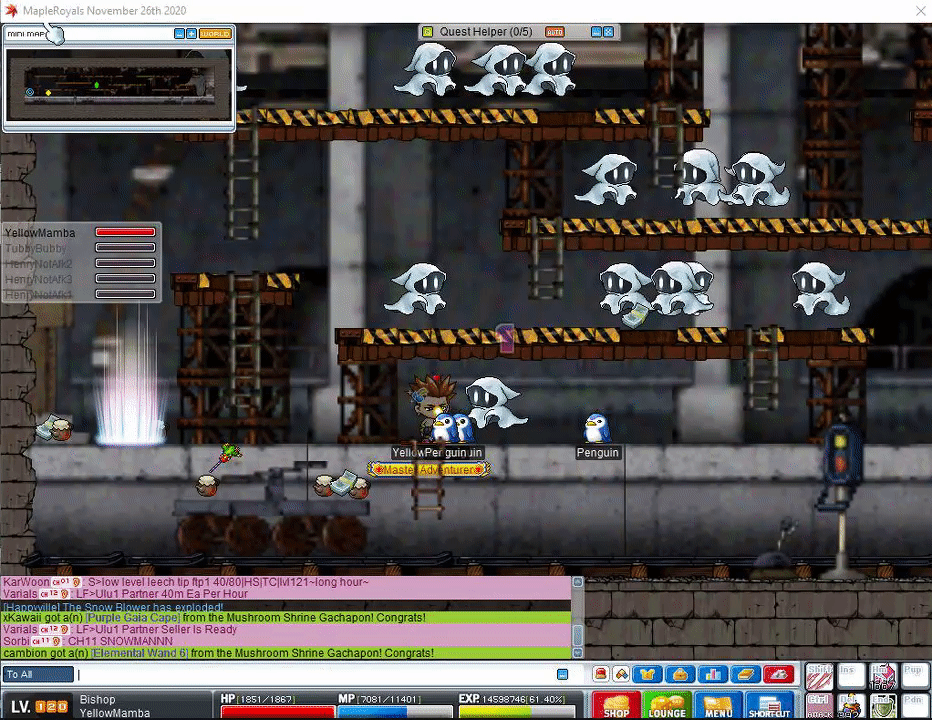Click the meso bundle dropped under ghosts
The height and width of the screenshot is (720, 932).
point(635,316)
